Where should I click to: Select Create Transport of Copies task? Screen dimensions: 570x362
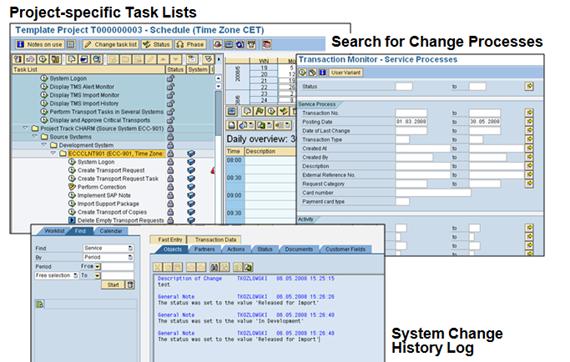pos(112,212)
